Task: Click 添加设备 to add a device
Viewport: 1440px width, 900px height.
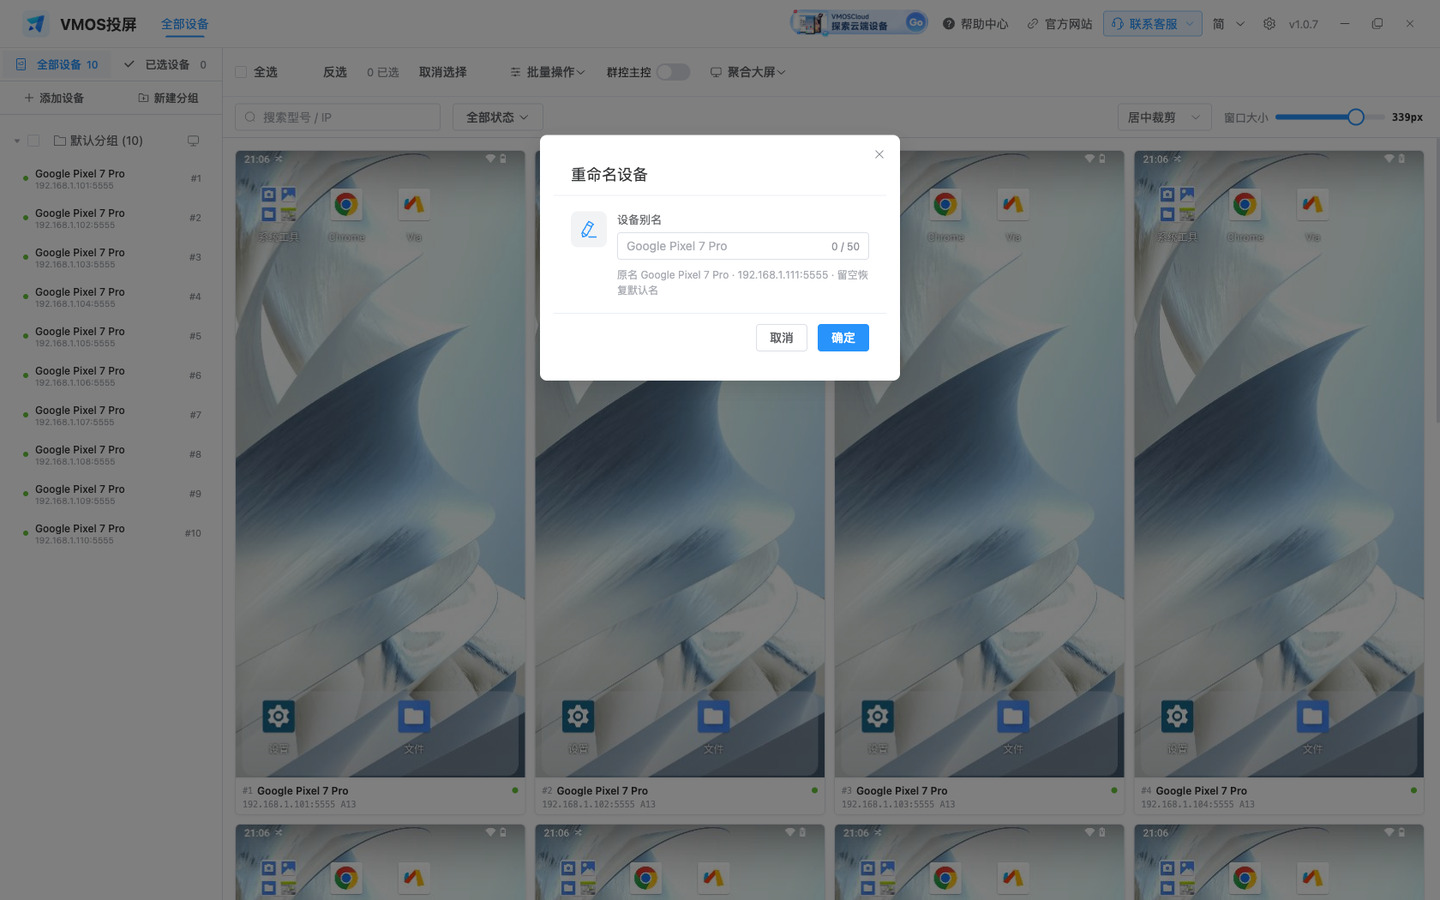Action: coord(54,98)
